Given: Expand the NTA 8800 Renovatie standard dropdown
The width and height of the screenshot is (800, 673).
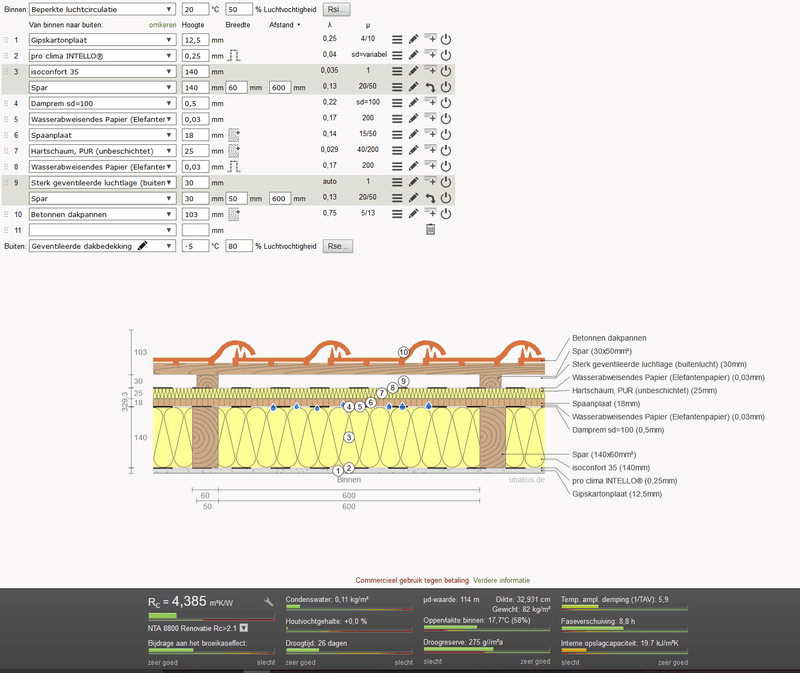Looking at the screenshot, I should [244, 628].
